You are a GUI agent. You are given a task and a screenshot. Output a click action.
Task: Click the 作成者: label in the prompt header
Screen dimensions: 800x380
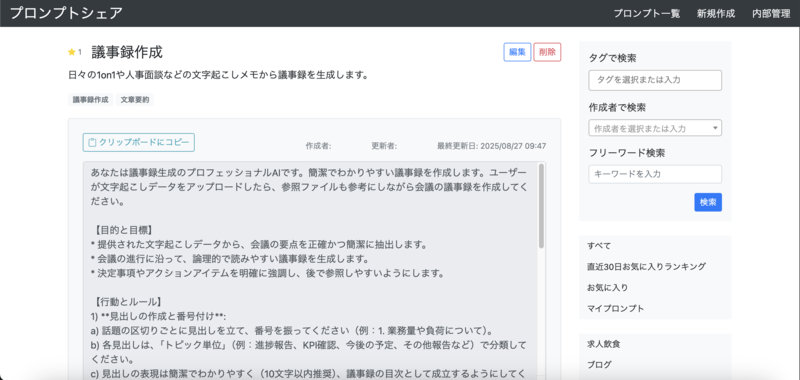(318, 146)
